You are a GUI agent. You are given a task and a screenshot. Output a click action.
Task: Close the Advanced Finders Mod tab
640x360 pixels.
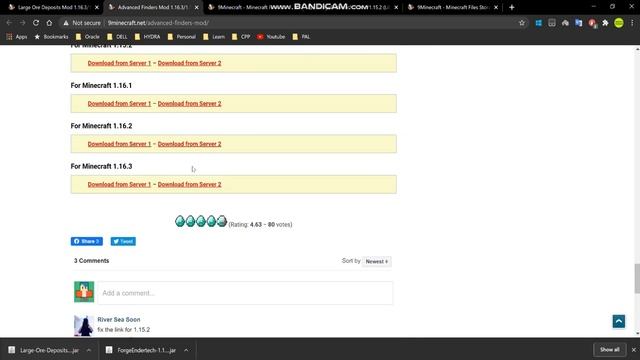pyautogui.click(x=196, y=7)
